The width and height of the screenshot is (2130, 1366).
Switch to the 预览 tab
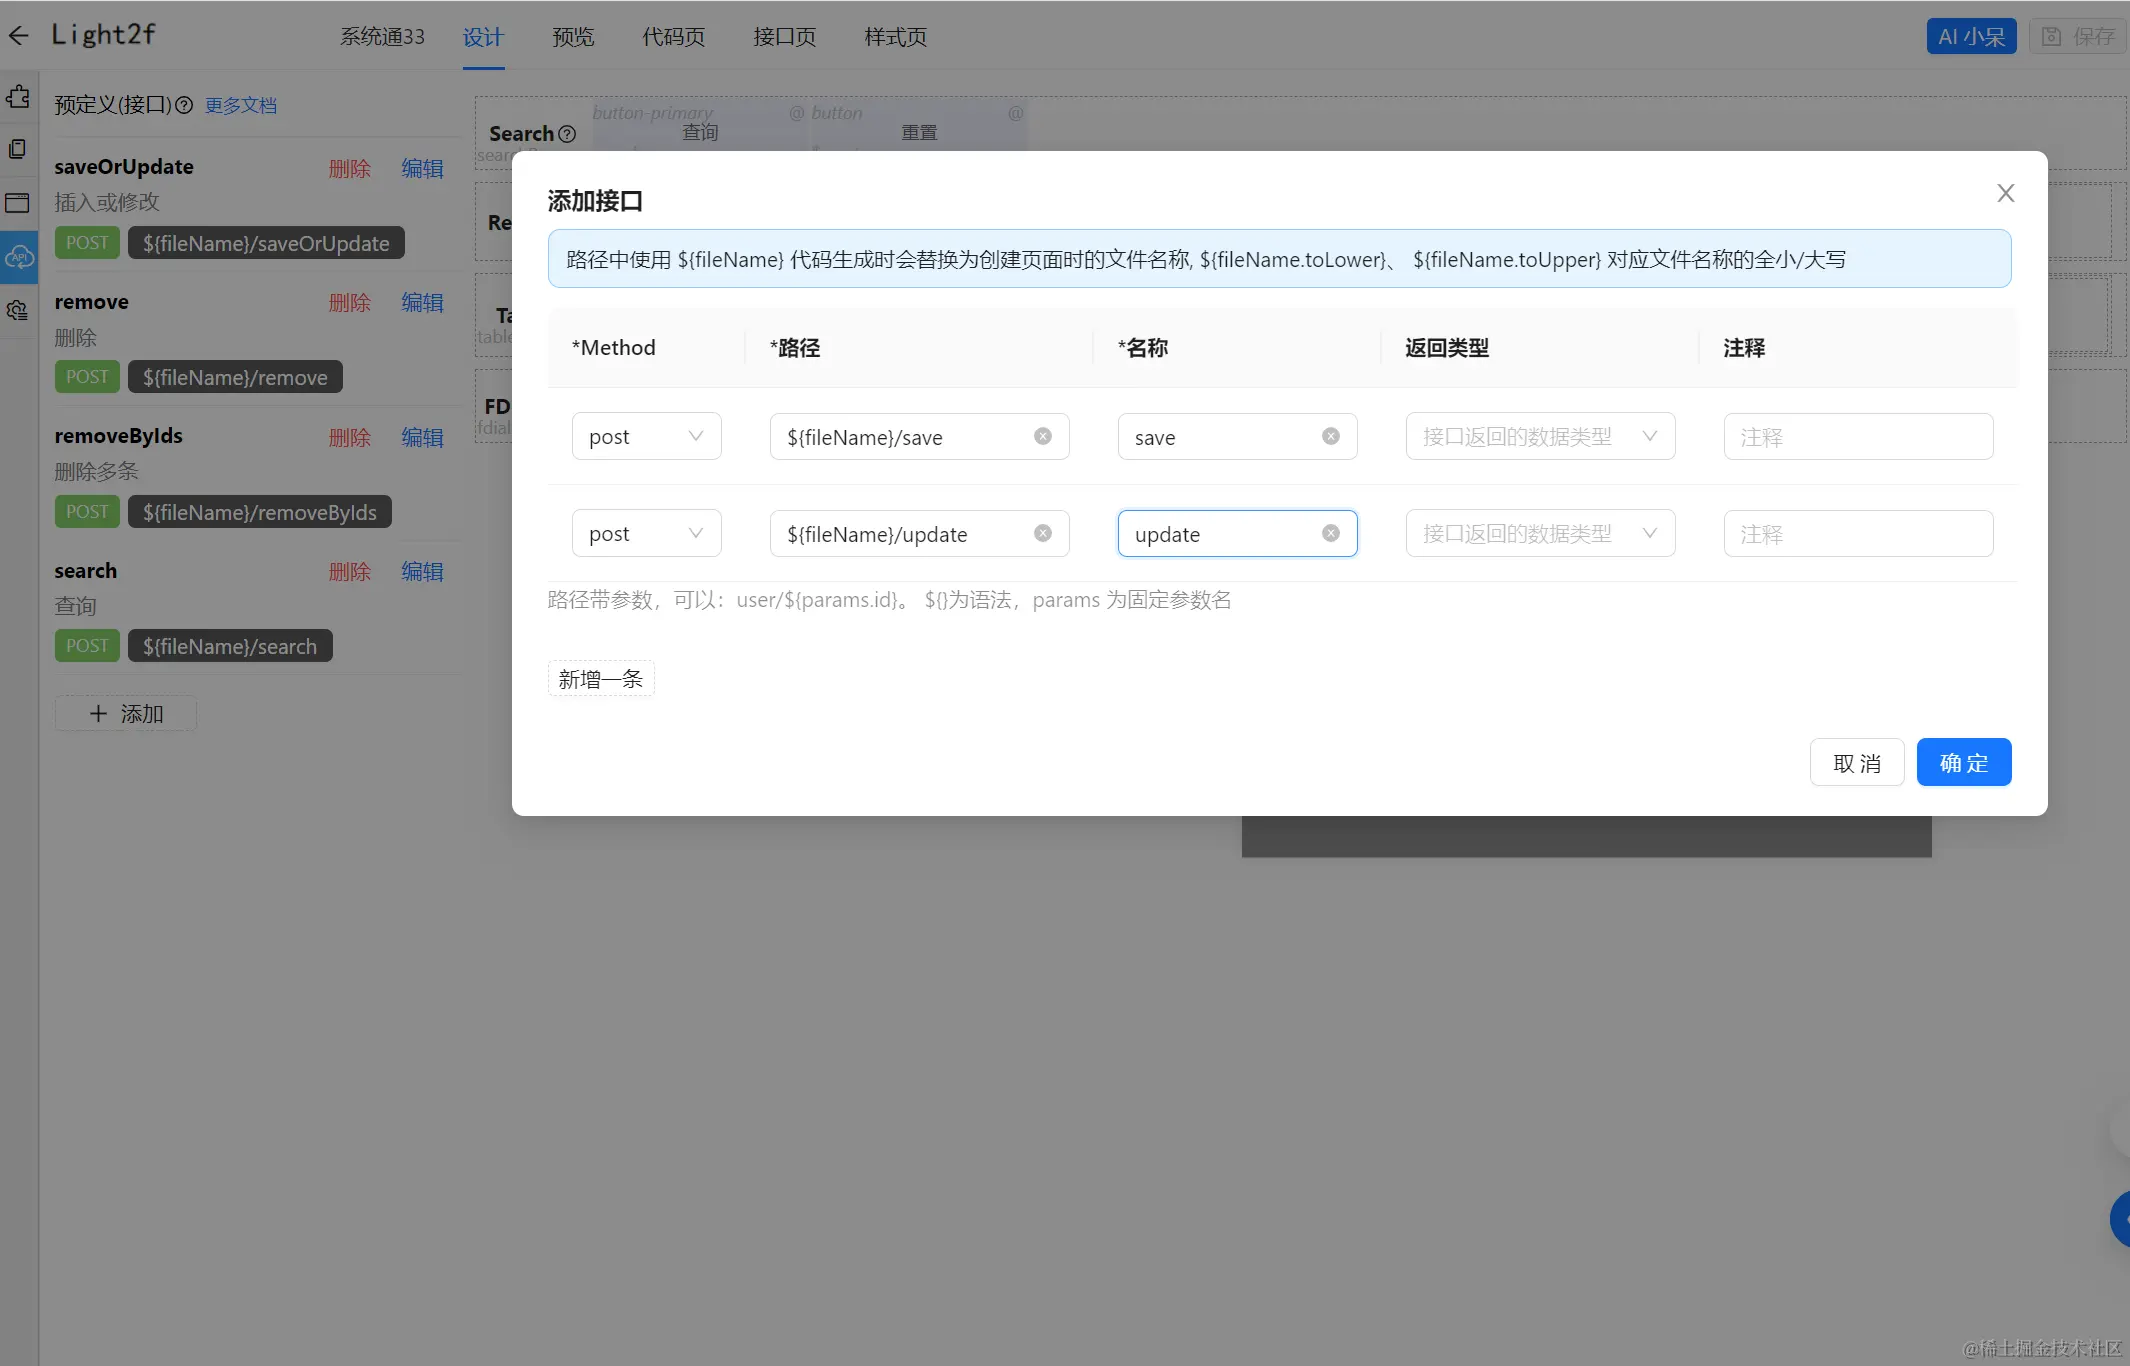(573, 37)
